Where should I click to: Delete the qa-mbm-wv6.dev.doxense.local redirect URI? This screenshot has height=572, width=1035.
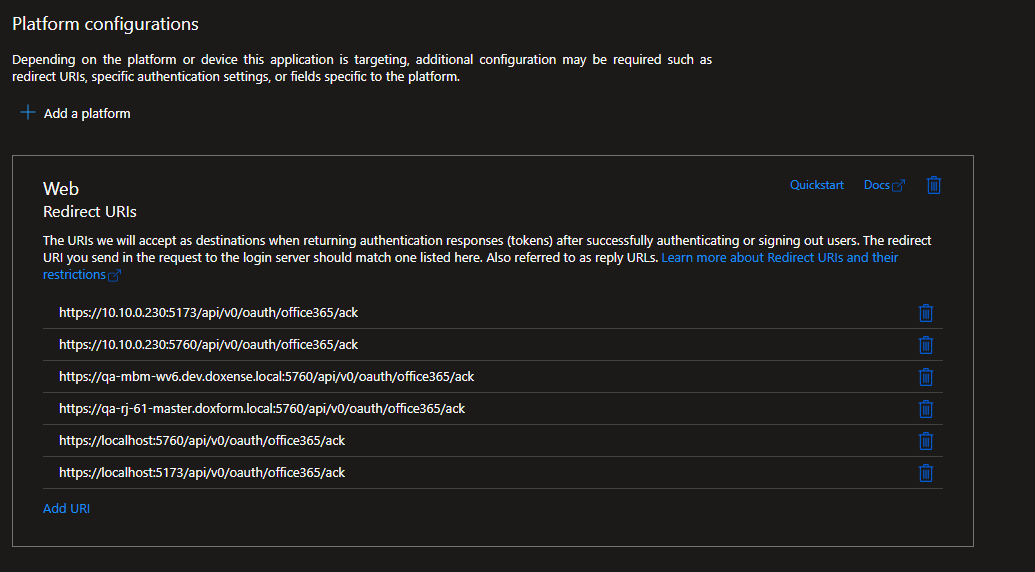tap(926, 377)
